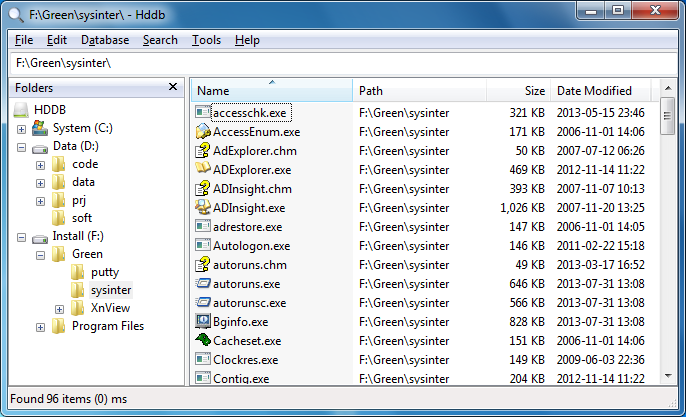This screenshot has width=686, height=417.
Task: Click the 2013-05-15 23:46 date cell
Action: point(600,112)
